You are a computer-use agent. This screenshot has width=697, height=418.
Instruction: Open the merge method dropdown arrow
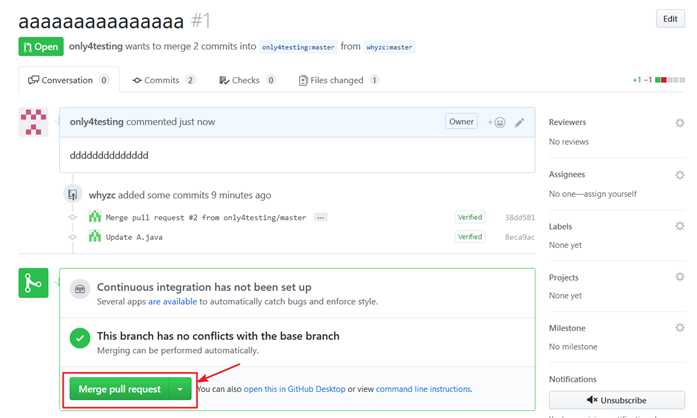click(180, 389)
